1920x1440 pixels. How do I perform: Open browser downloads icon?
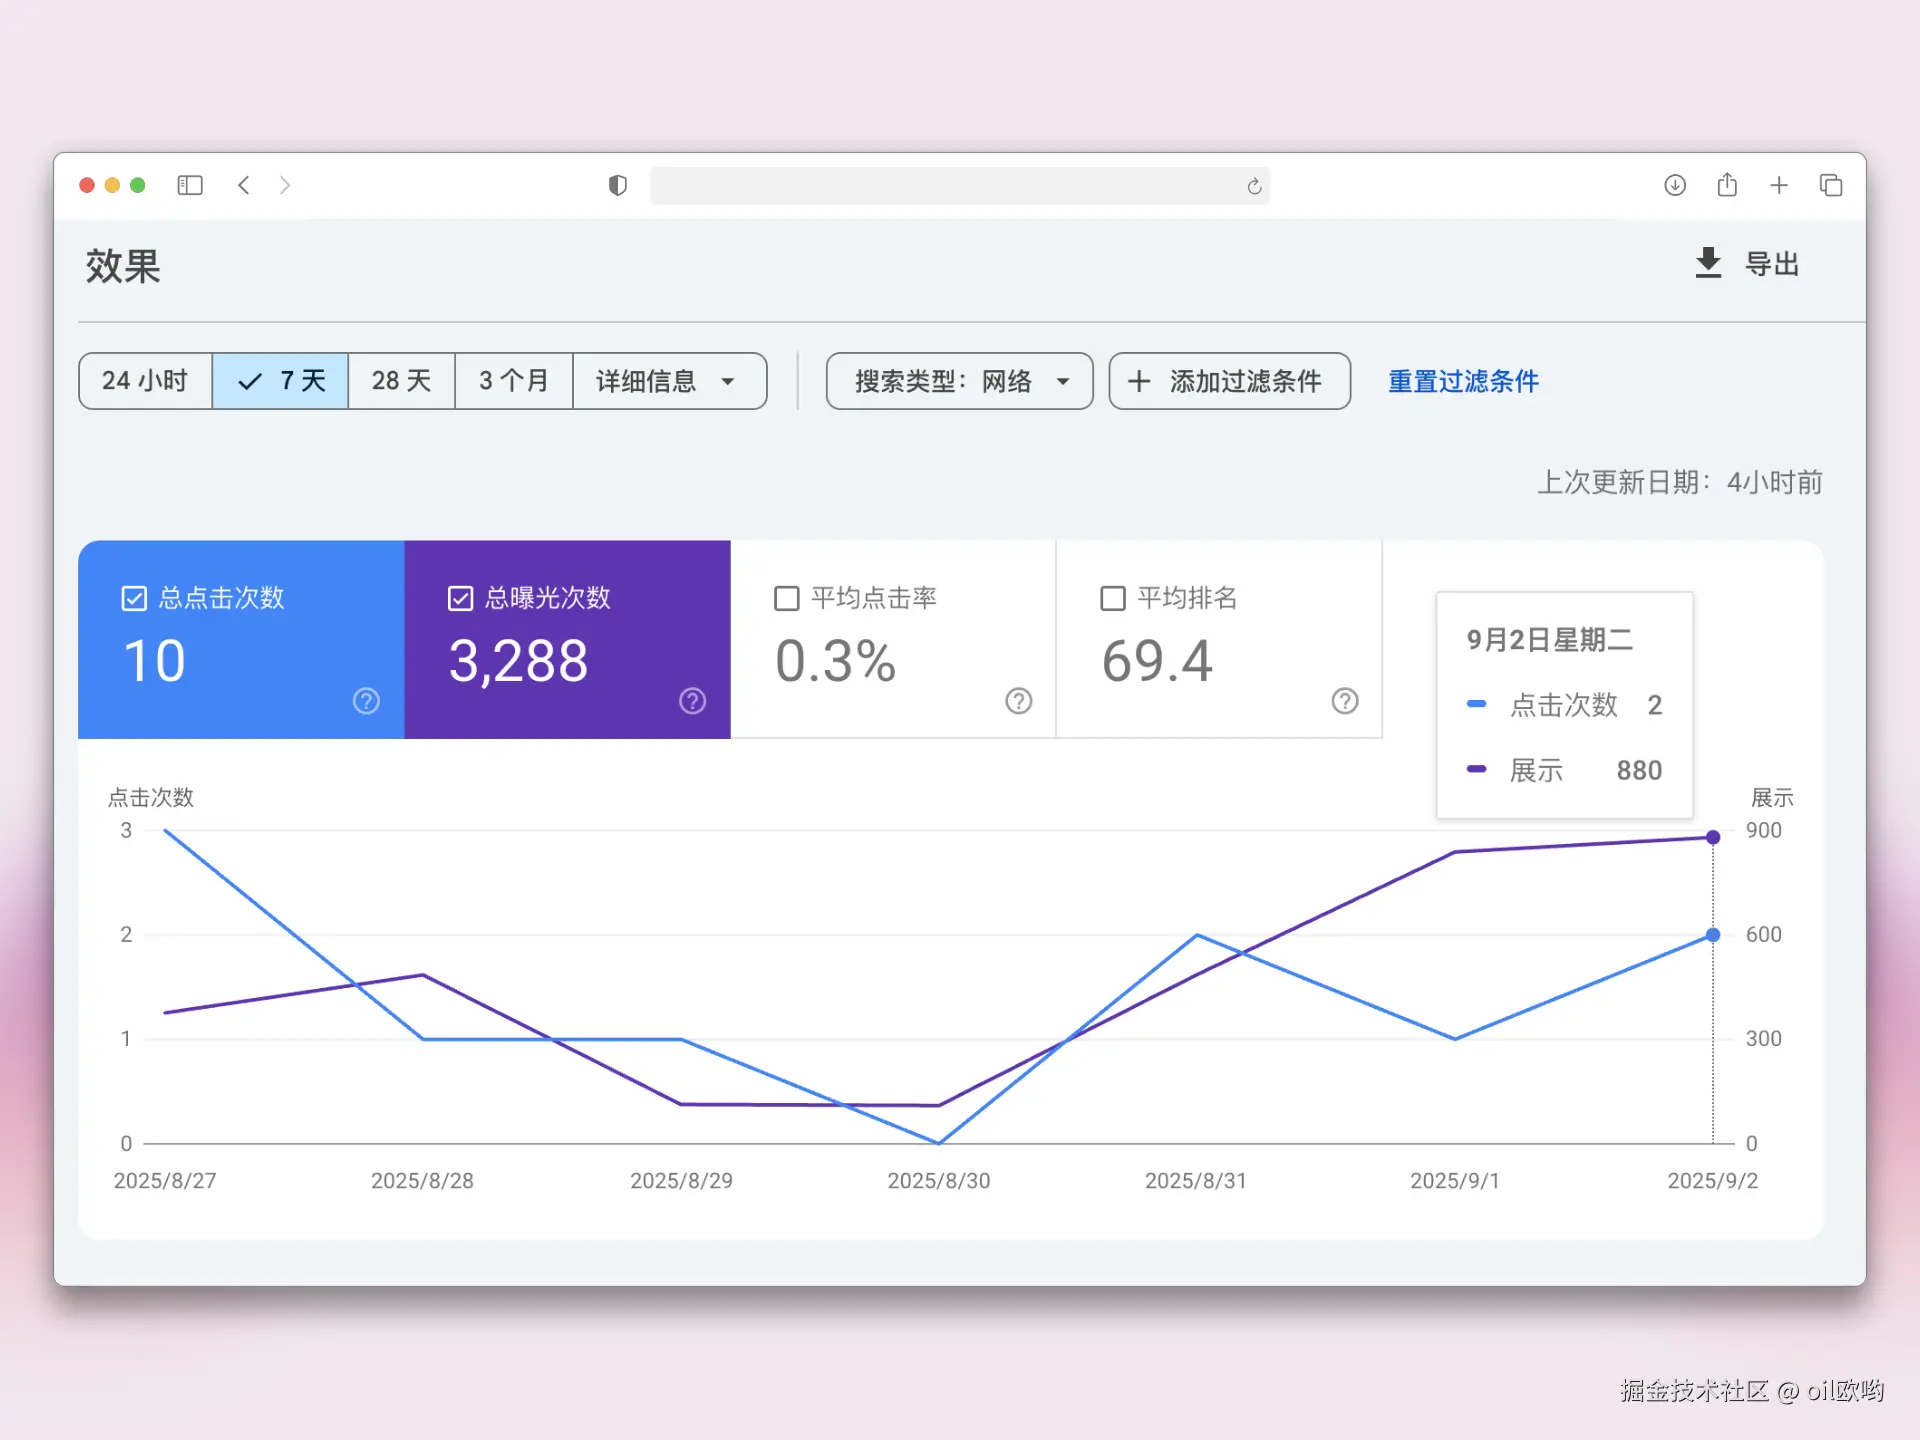click(x=1675, y=185)
